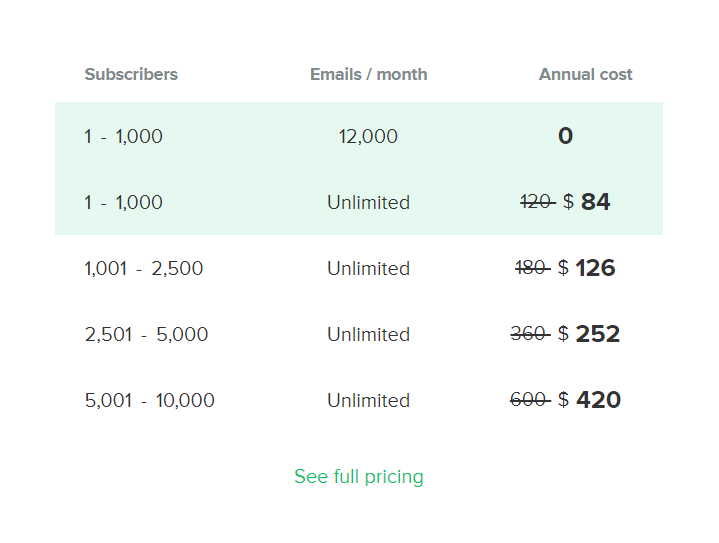Select the 5,001 - 10,000 subscribers tier
The width and height of the screenshot is (719, 543).
click(x=149, y=401)
